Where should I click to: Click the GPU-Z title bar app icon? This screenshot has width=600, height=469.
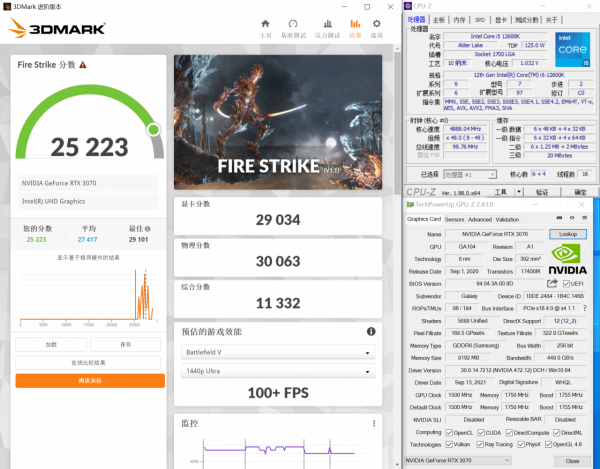pos(410,205)
